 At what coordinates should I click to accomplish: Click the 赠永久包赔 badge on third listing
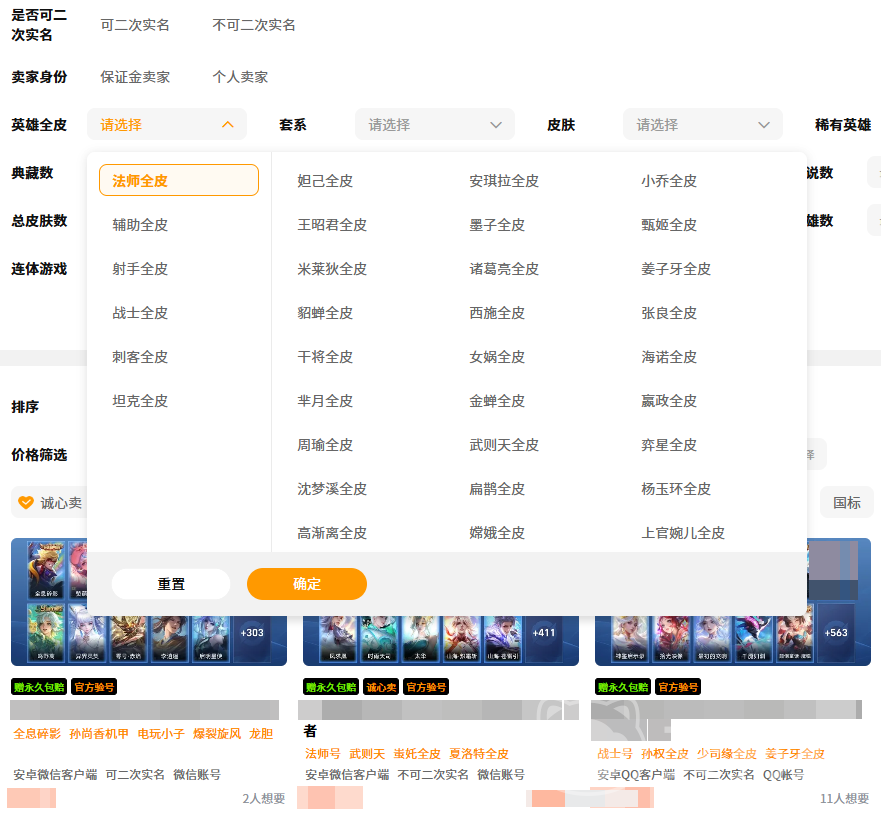pyautogui.click(x=623, y=687)
